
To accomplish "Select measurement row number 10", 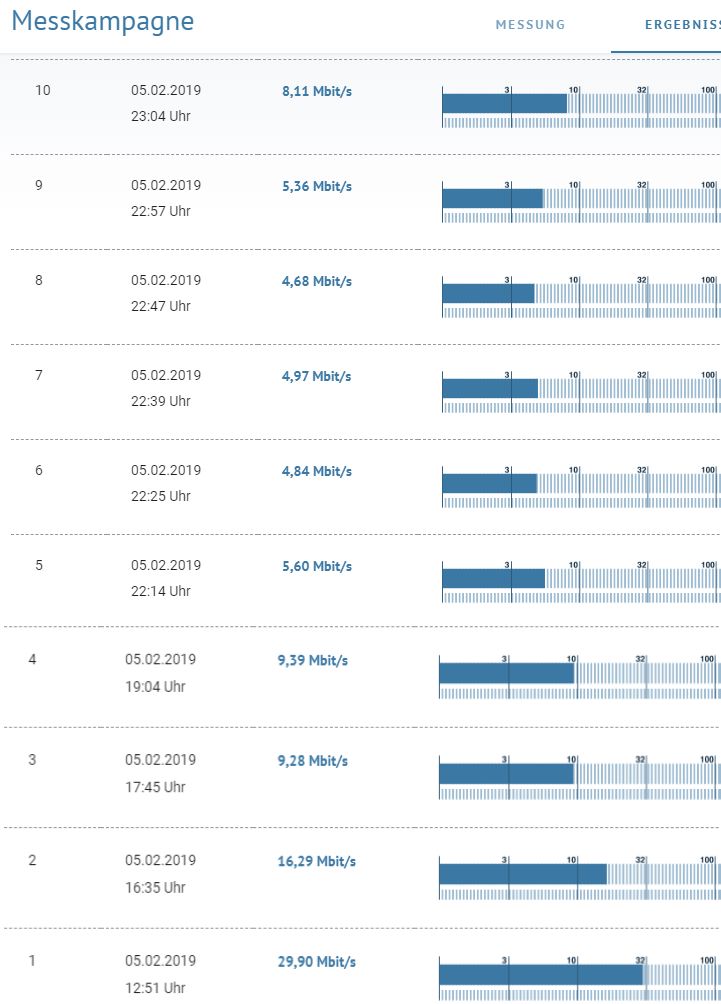I will coord(43,90).
